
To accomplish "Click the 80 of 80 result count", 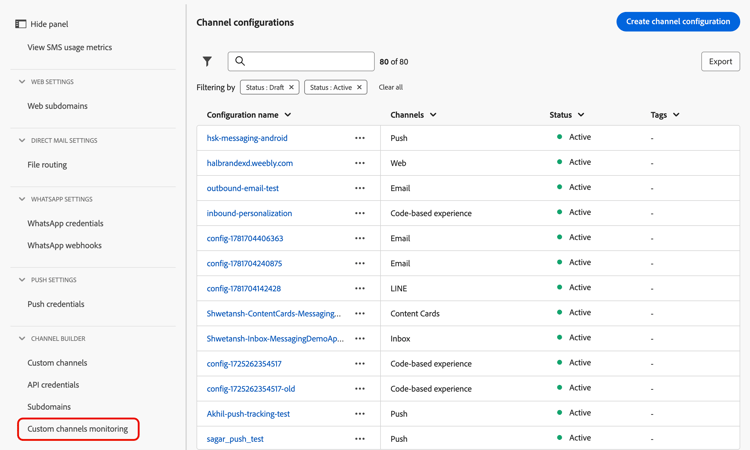I will click(x=394, y=62).
